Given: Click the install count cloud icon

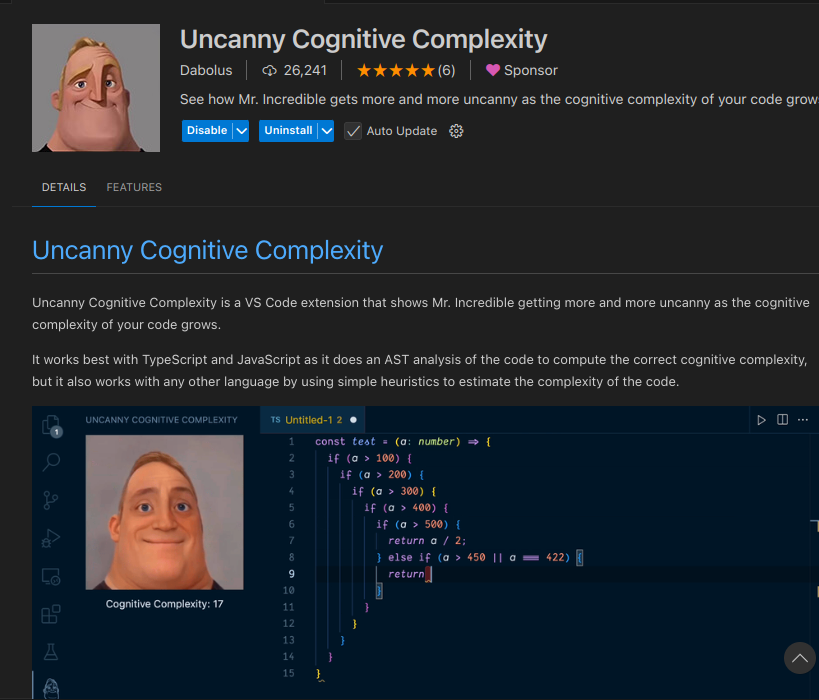Looking at the screenshot, I should (269, 71).
